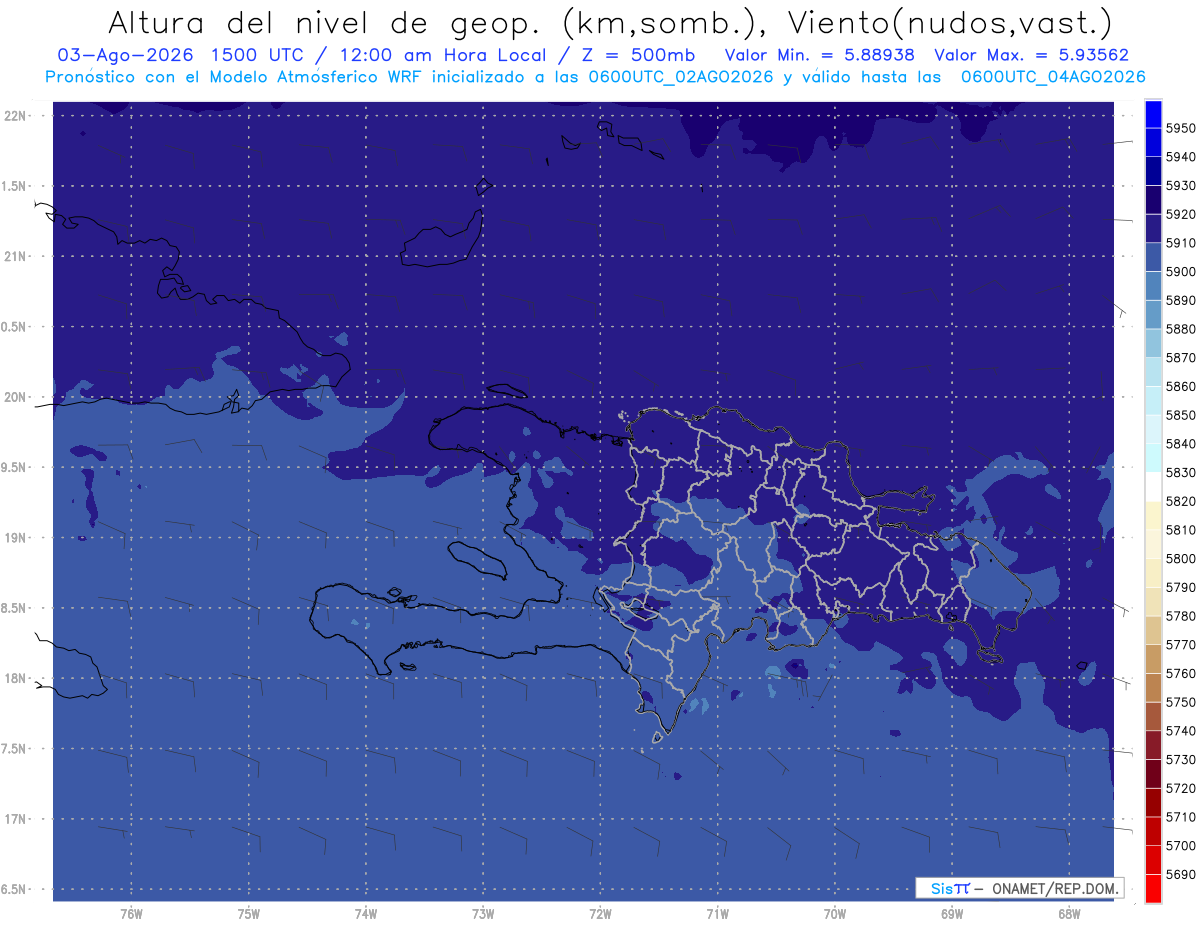Click the 5950 colorbar label
This screenshot has width=1200, height=927.
pos(1181,128)
